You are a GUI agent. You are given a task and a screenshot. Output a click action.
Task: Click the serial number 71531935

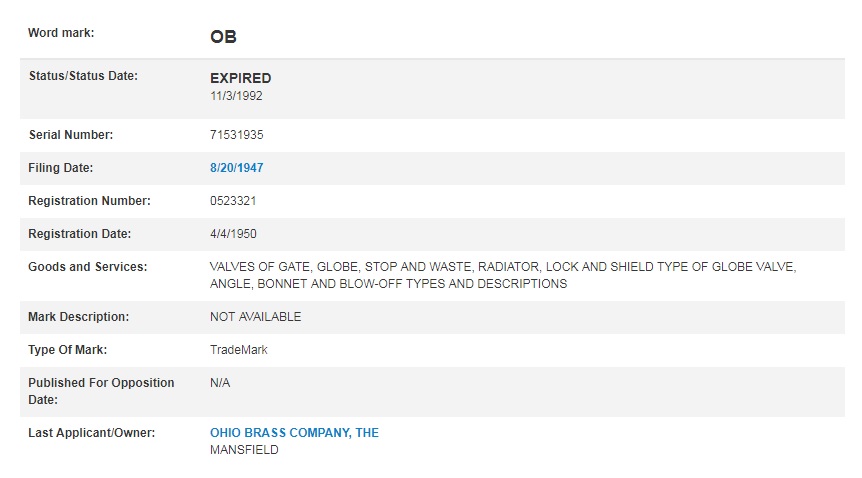236,135
